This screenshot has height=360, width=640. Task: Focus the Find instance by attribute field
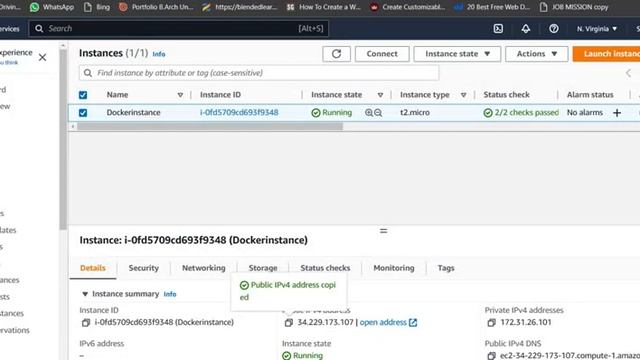pos(259,73)
